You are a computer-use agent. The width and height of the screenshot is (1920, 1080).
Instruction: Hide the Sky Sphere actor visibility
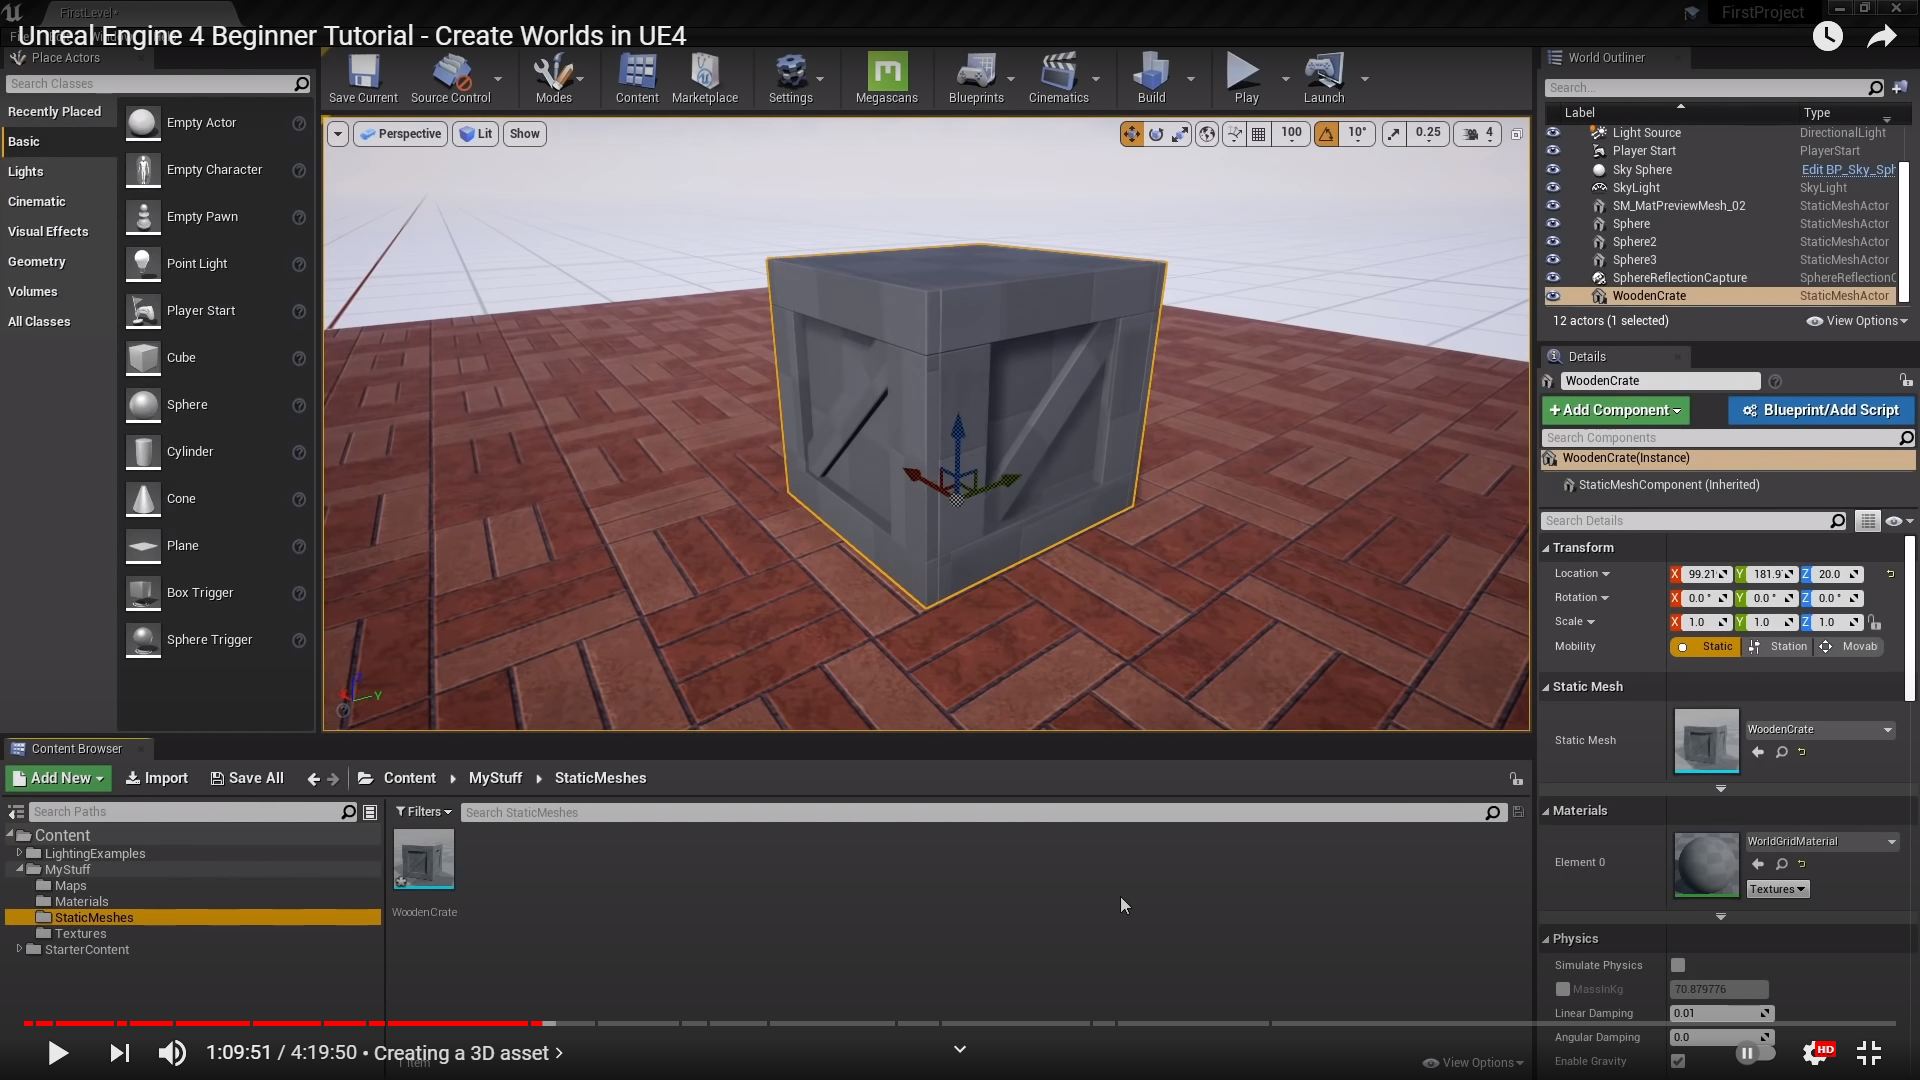tap(1553, 169)
